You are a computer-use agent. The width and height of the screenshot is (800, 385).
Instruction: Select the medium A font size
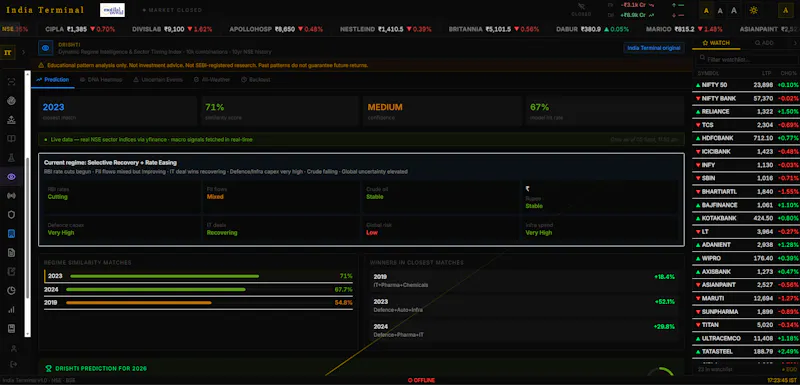pos(720,10)
